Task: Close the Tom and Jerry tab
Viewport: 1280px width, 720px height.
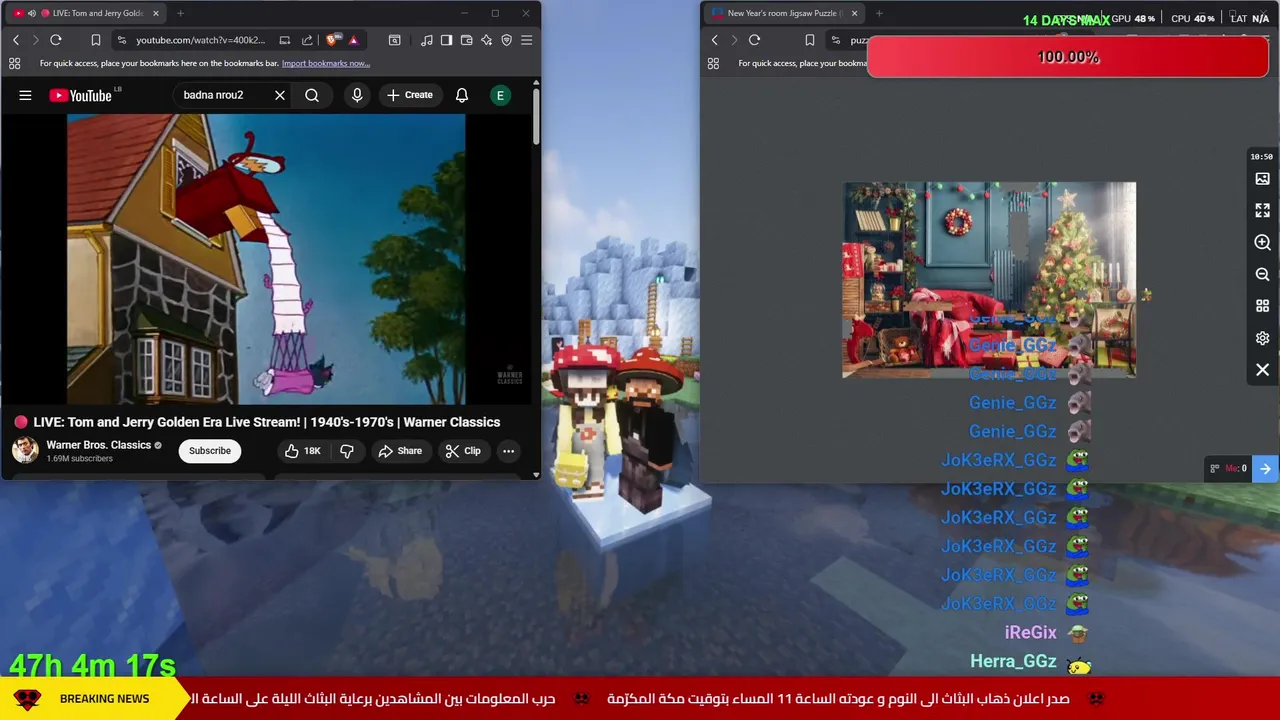Action: 155,13
